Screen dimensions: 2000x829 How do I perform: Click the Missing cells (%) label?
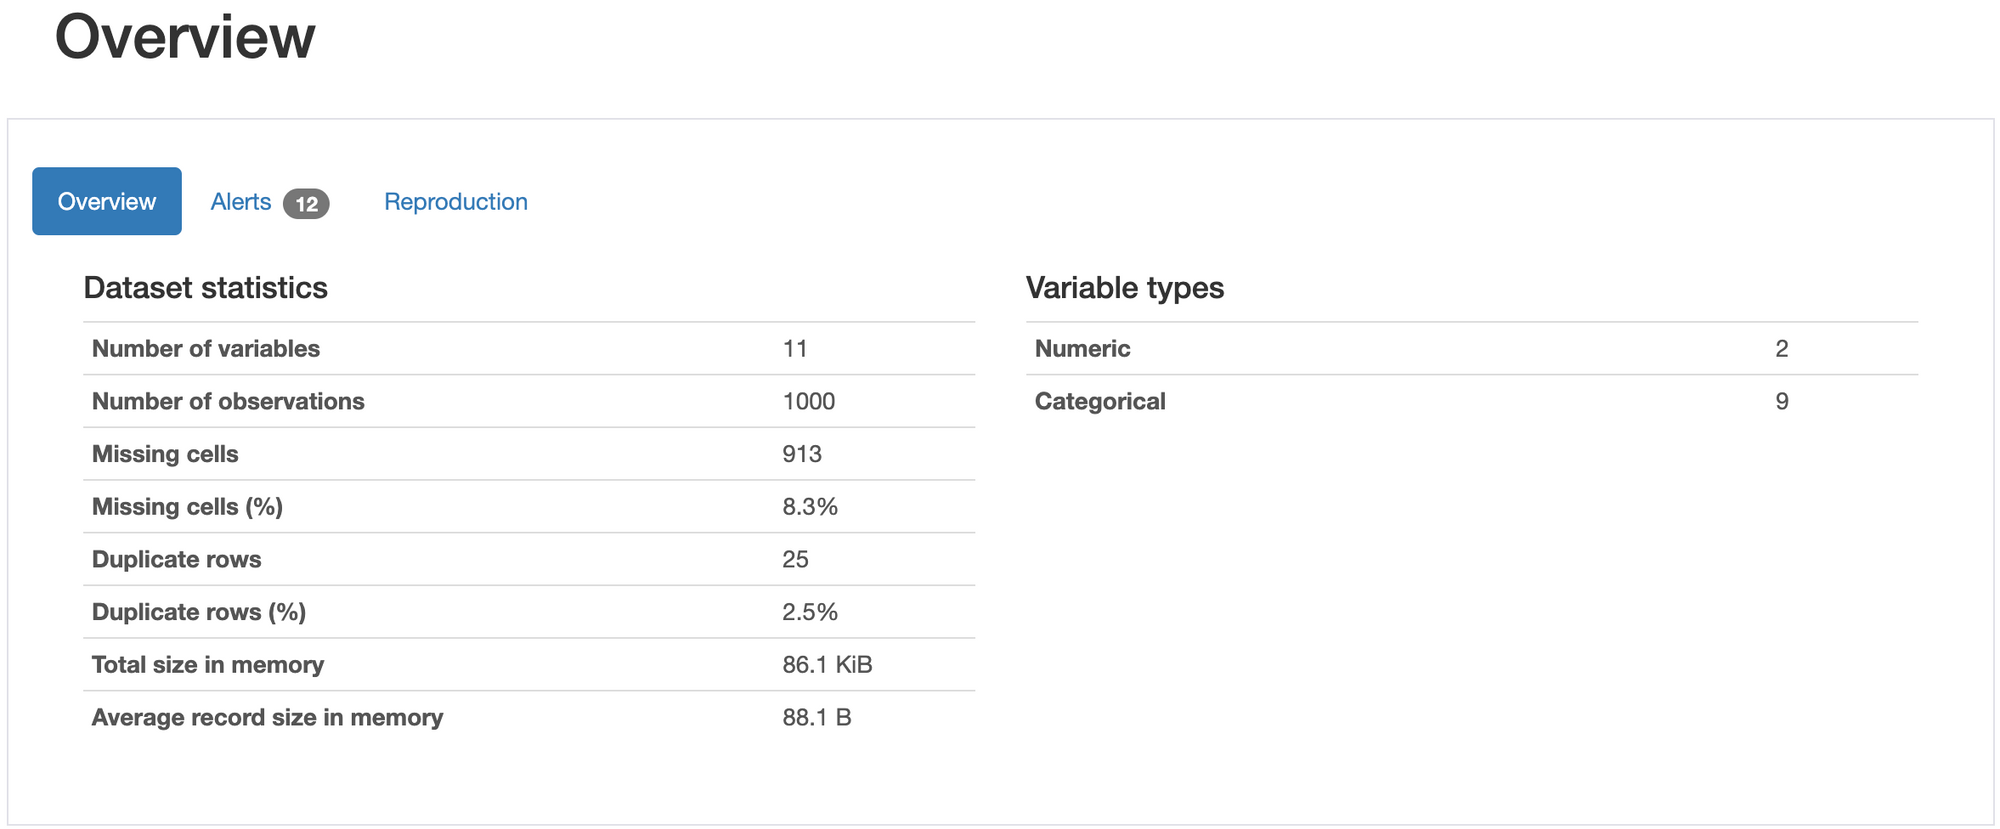click(x=187, y=507)
